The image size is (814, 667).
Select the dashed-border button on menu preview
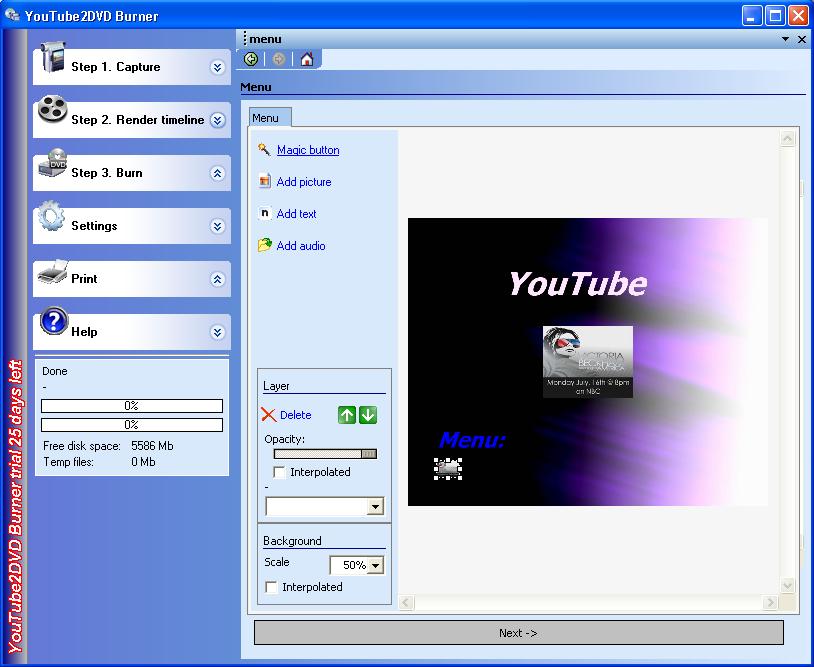(448, 469)
